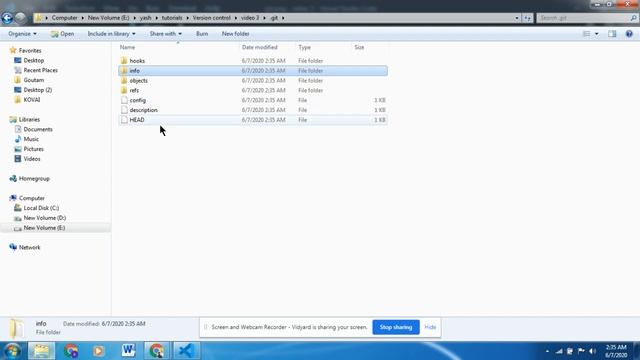
Task: Open the Share with dropdown
Action: tap(166, 34)
